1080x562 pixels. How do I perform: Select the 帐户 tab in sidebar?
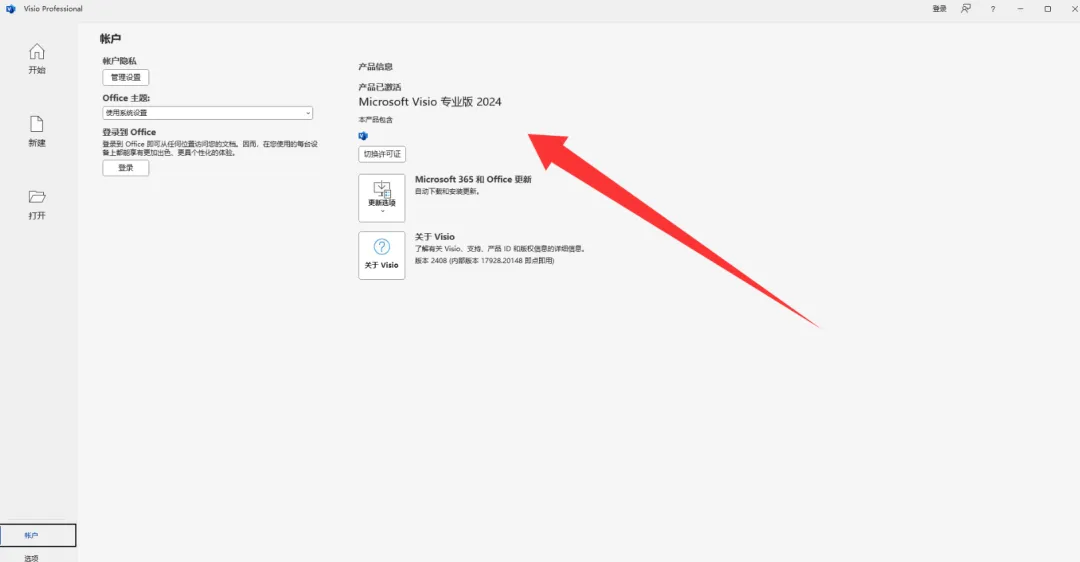[x=38, y=535]
